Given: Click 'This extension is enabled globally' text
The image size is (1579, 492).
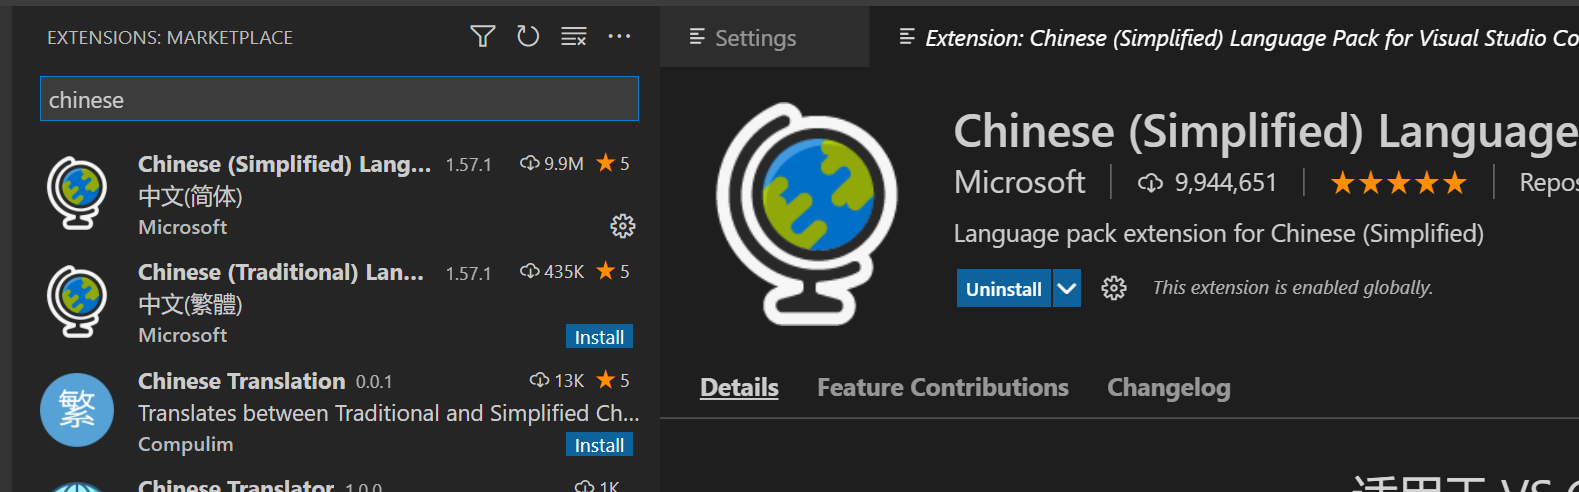Looking at the screenshot, I should 1292,288.
